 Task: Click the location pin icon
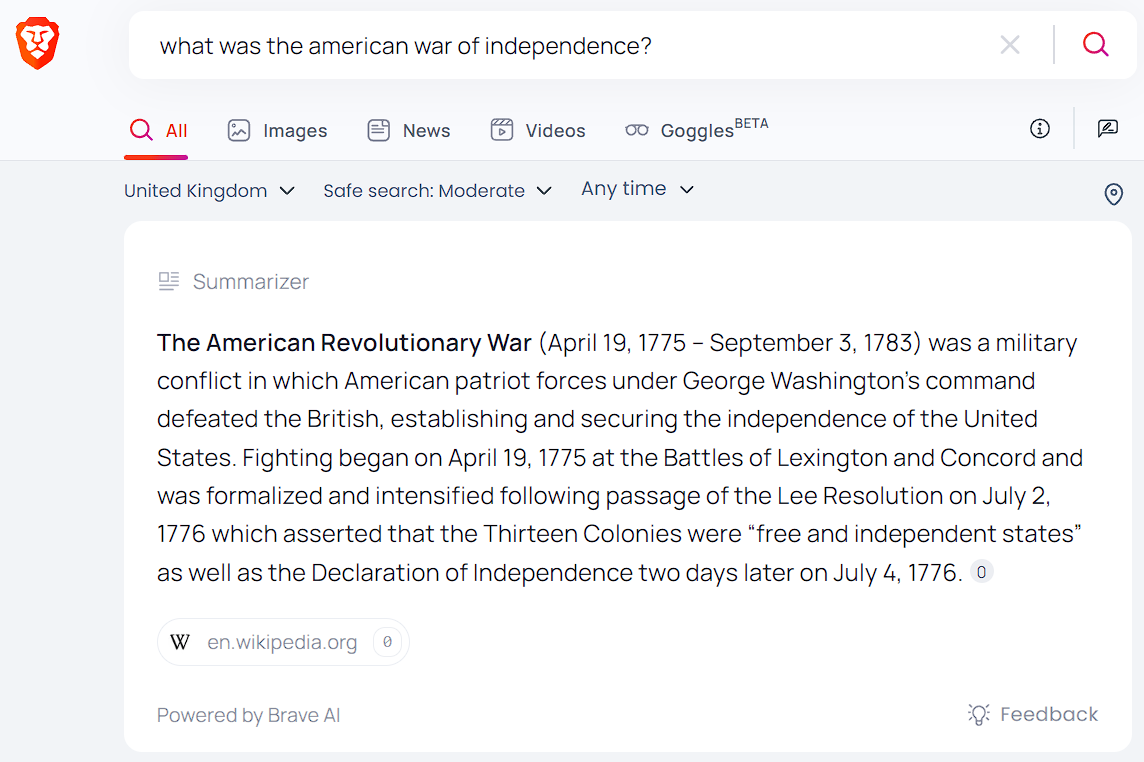point(1113,194)
